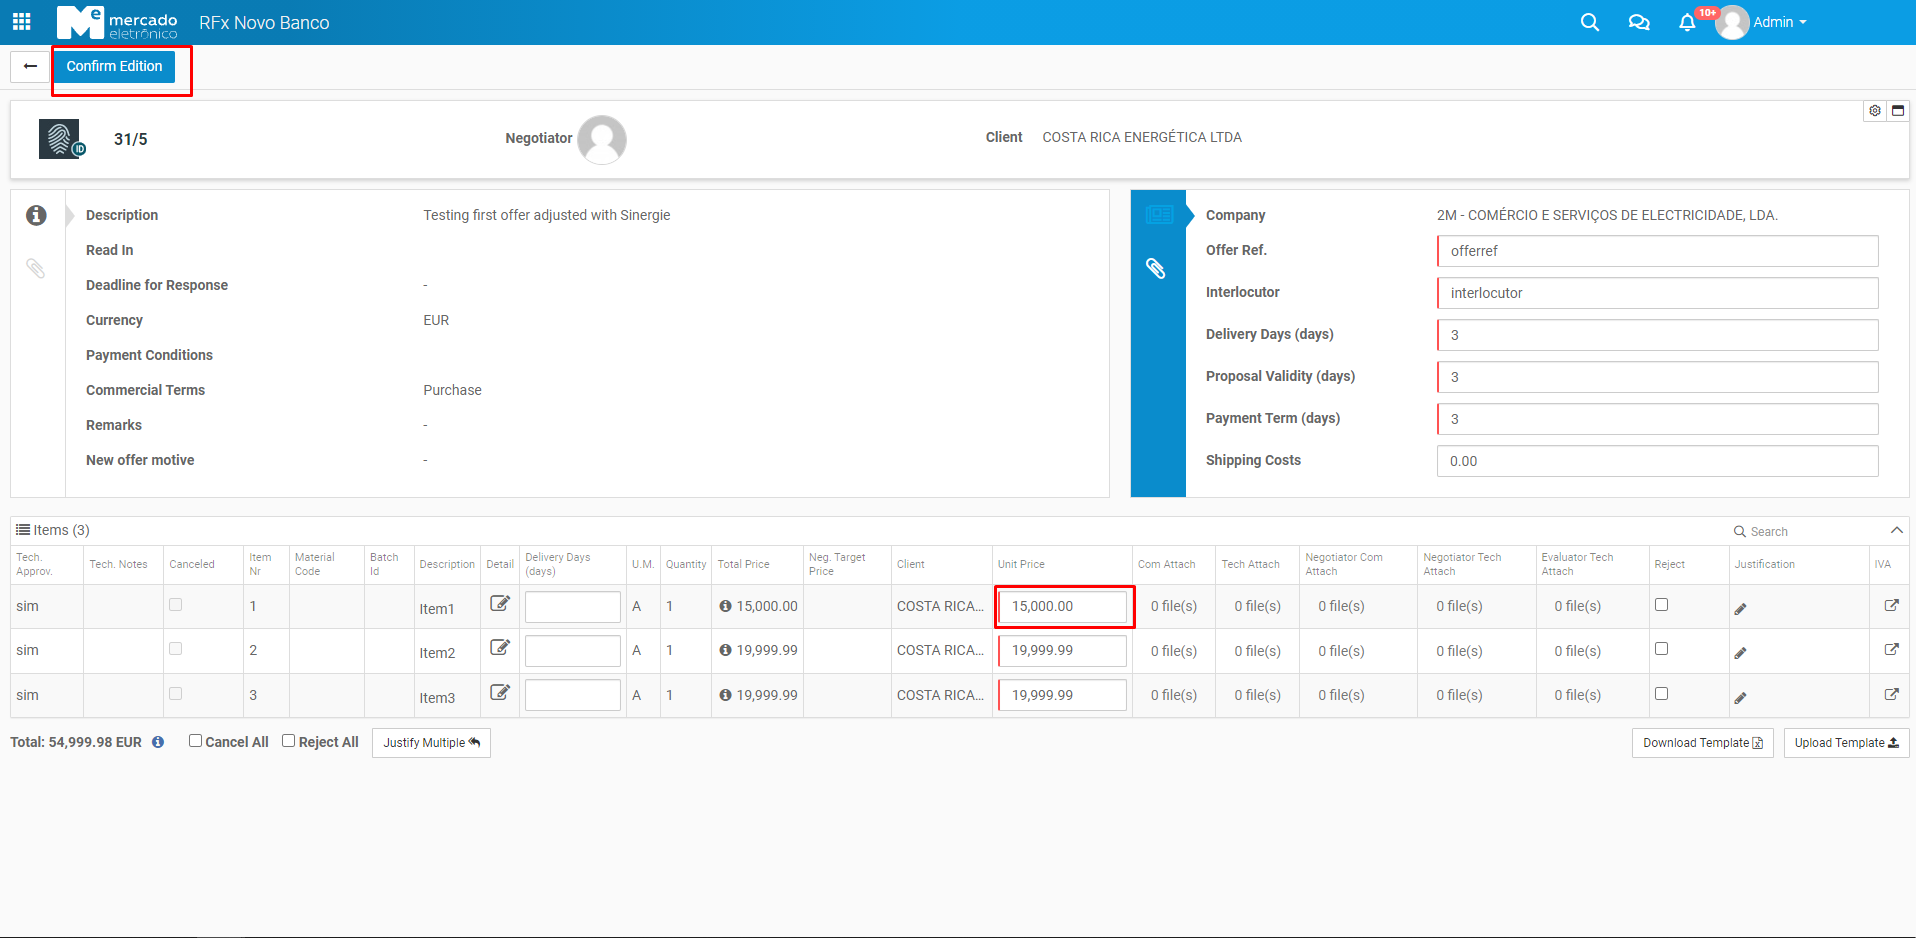Open the apps grid menu icon
This screenshot has height=938, width=1916.
pyautogui.click(x=21, y=22)
